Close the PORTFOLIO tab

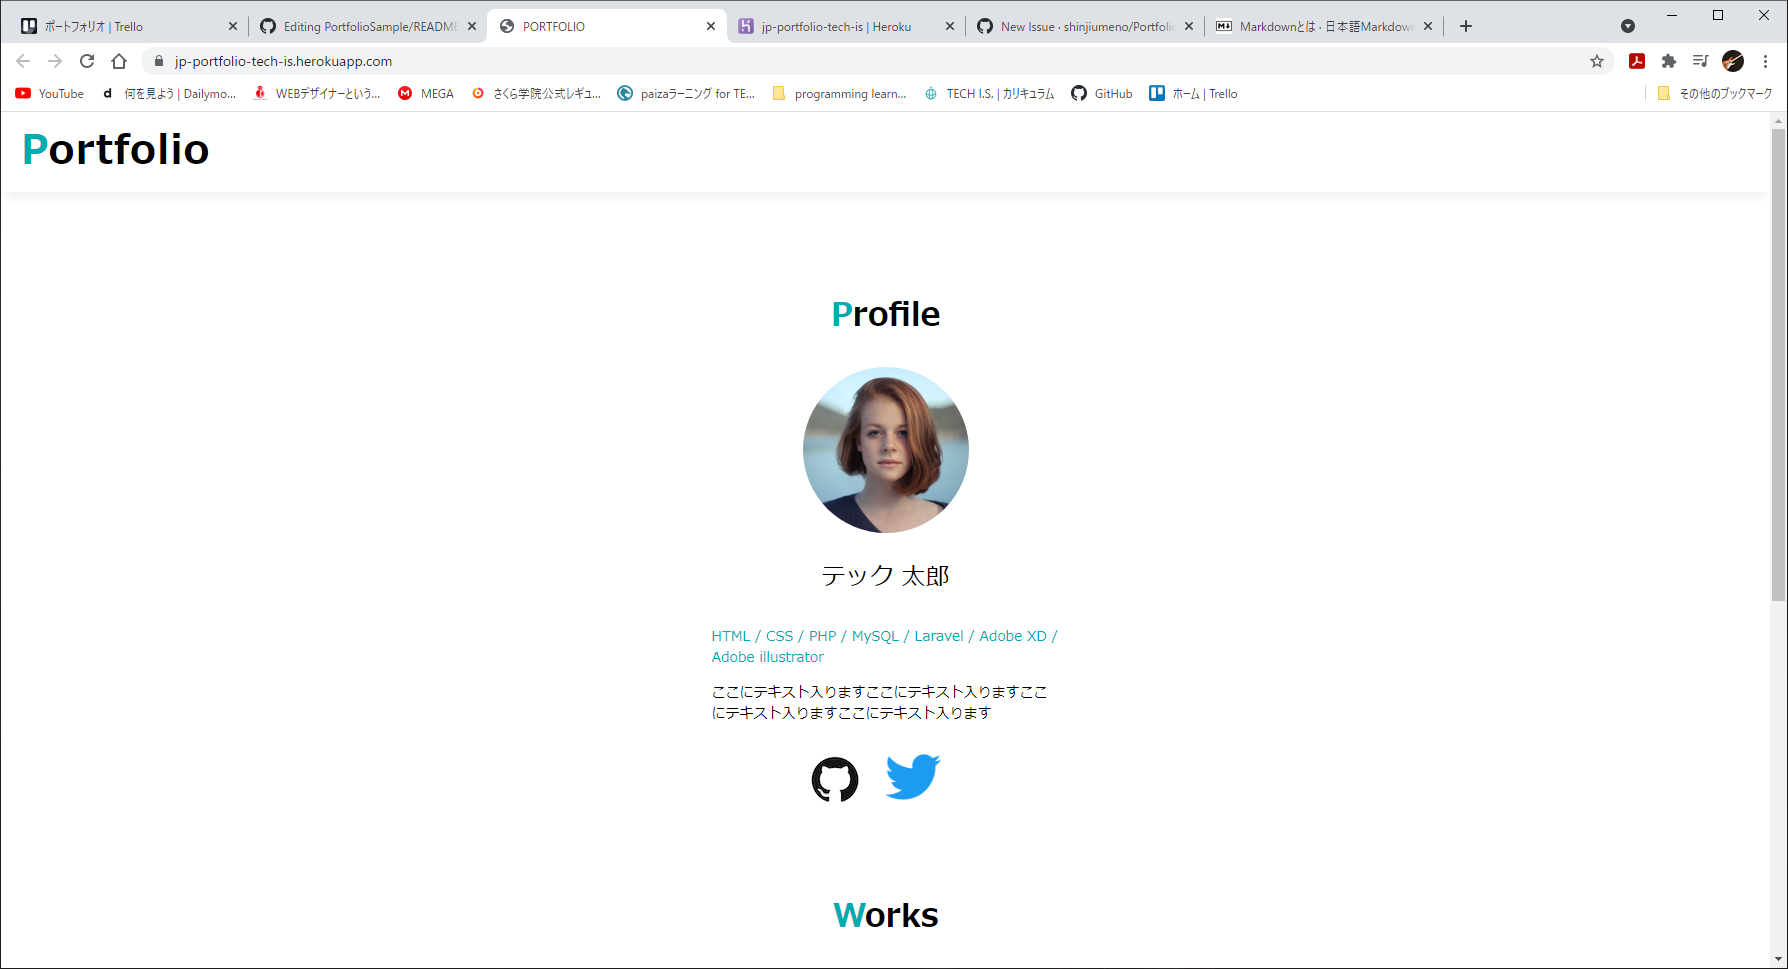[711, 27]
